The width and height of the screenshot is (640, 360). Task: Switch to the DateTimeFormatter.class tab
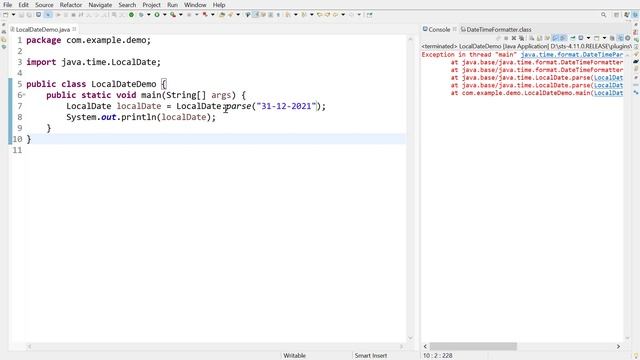coord(496,29)
